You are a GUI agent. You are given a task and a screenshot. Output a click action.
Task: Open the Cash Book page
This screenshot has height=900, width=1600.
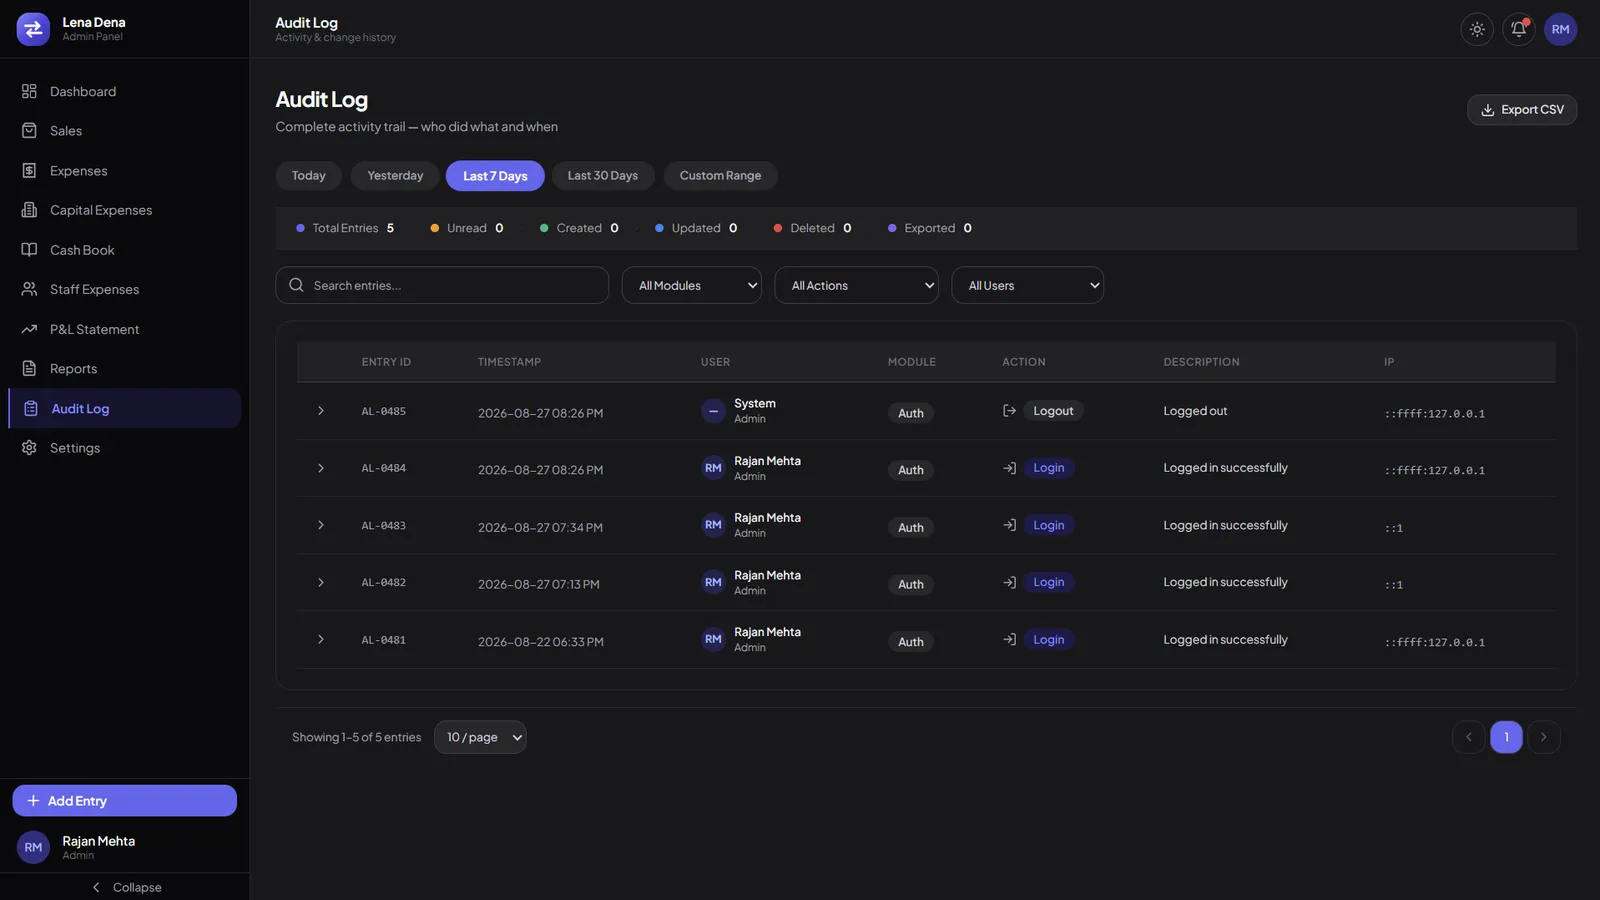[124, 250]
